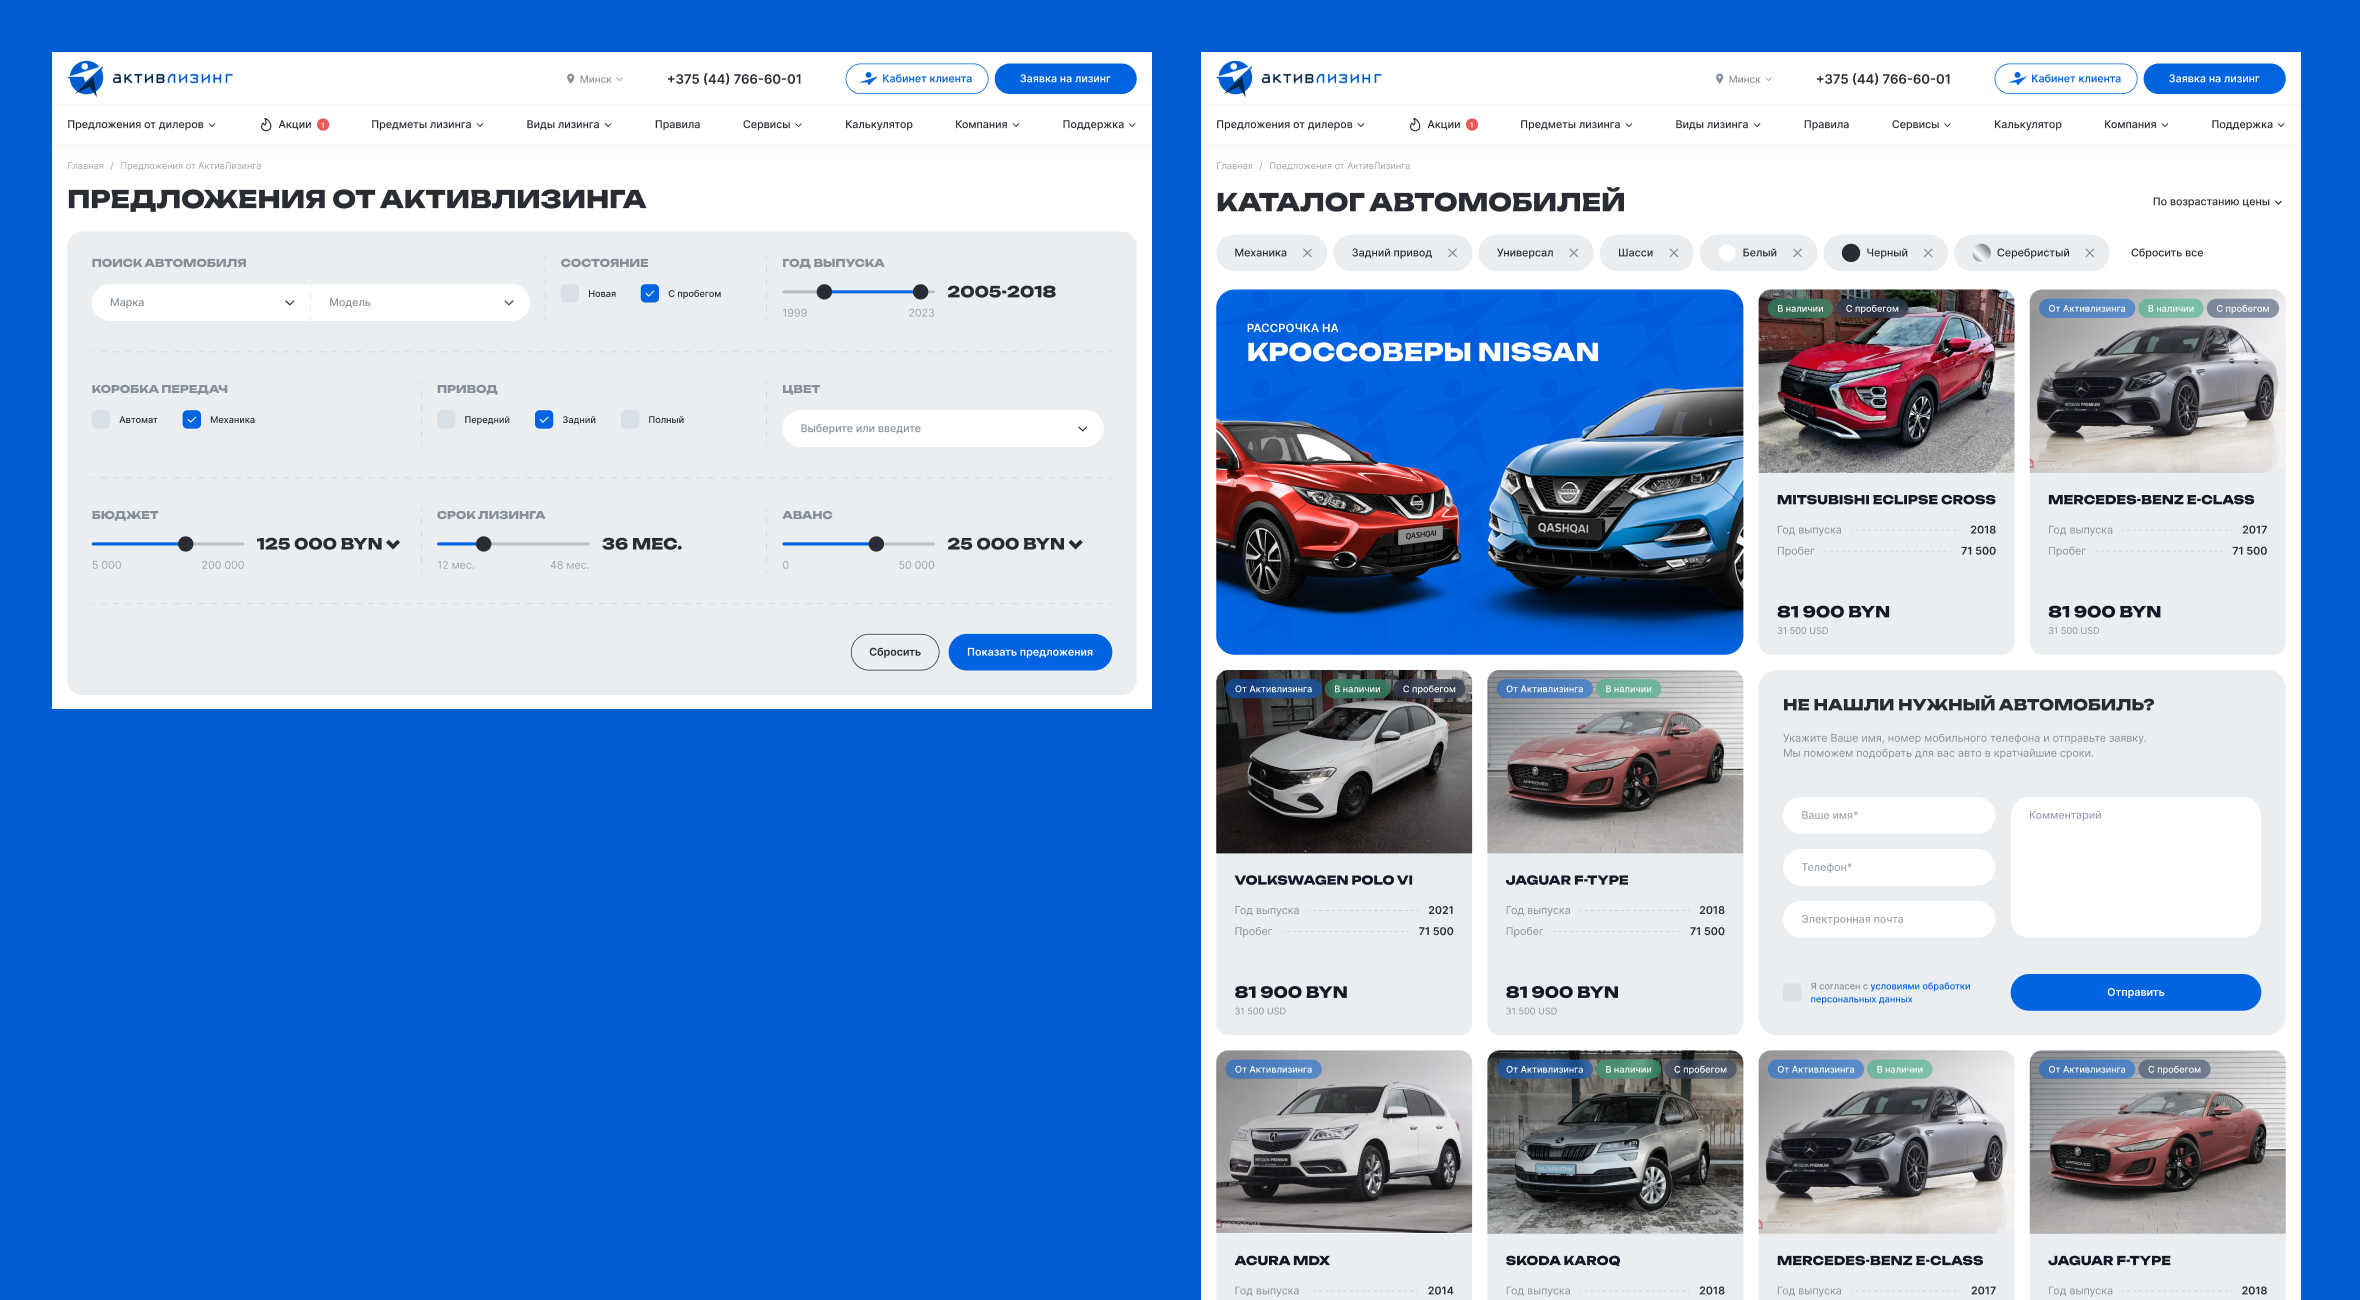Open the Калькулятор menu item in the left navigation
The height and width of the screenshot is (1300, 2360).
(878, 125)
